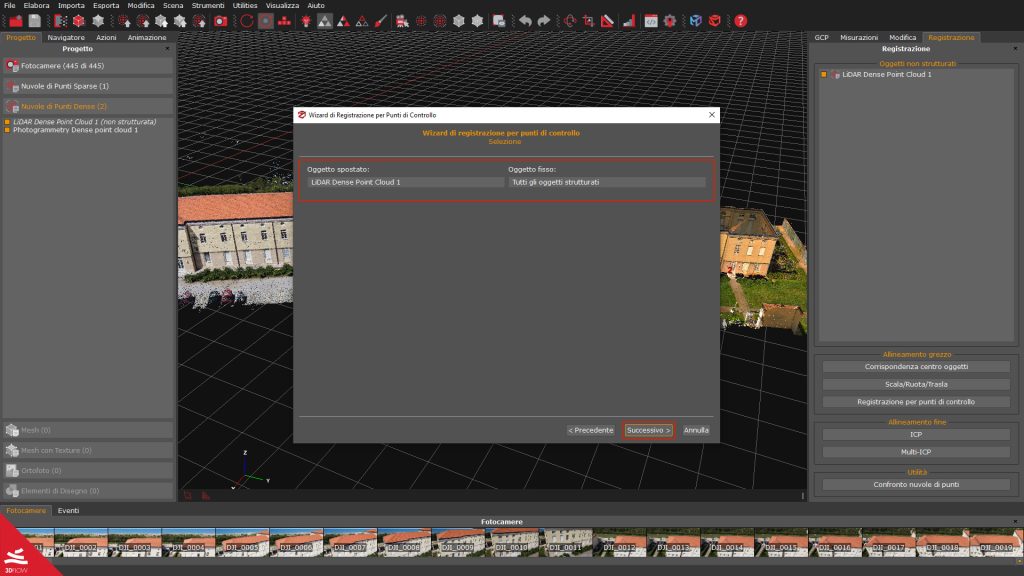This screenshot has width=1024, height=576.
Task: Close the Registrazione side panel
Action: pyautogui.click(x=1015, y=49)
